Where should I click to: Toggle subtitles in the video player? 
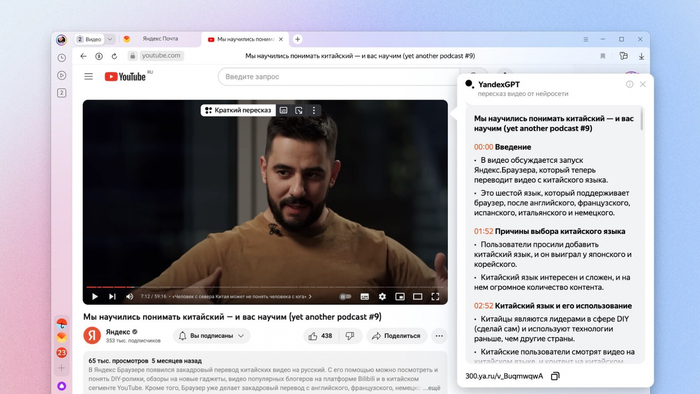(x=365, y=296)
